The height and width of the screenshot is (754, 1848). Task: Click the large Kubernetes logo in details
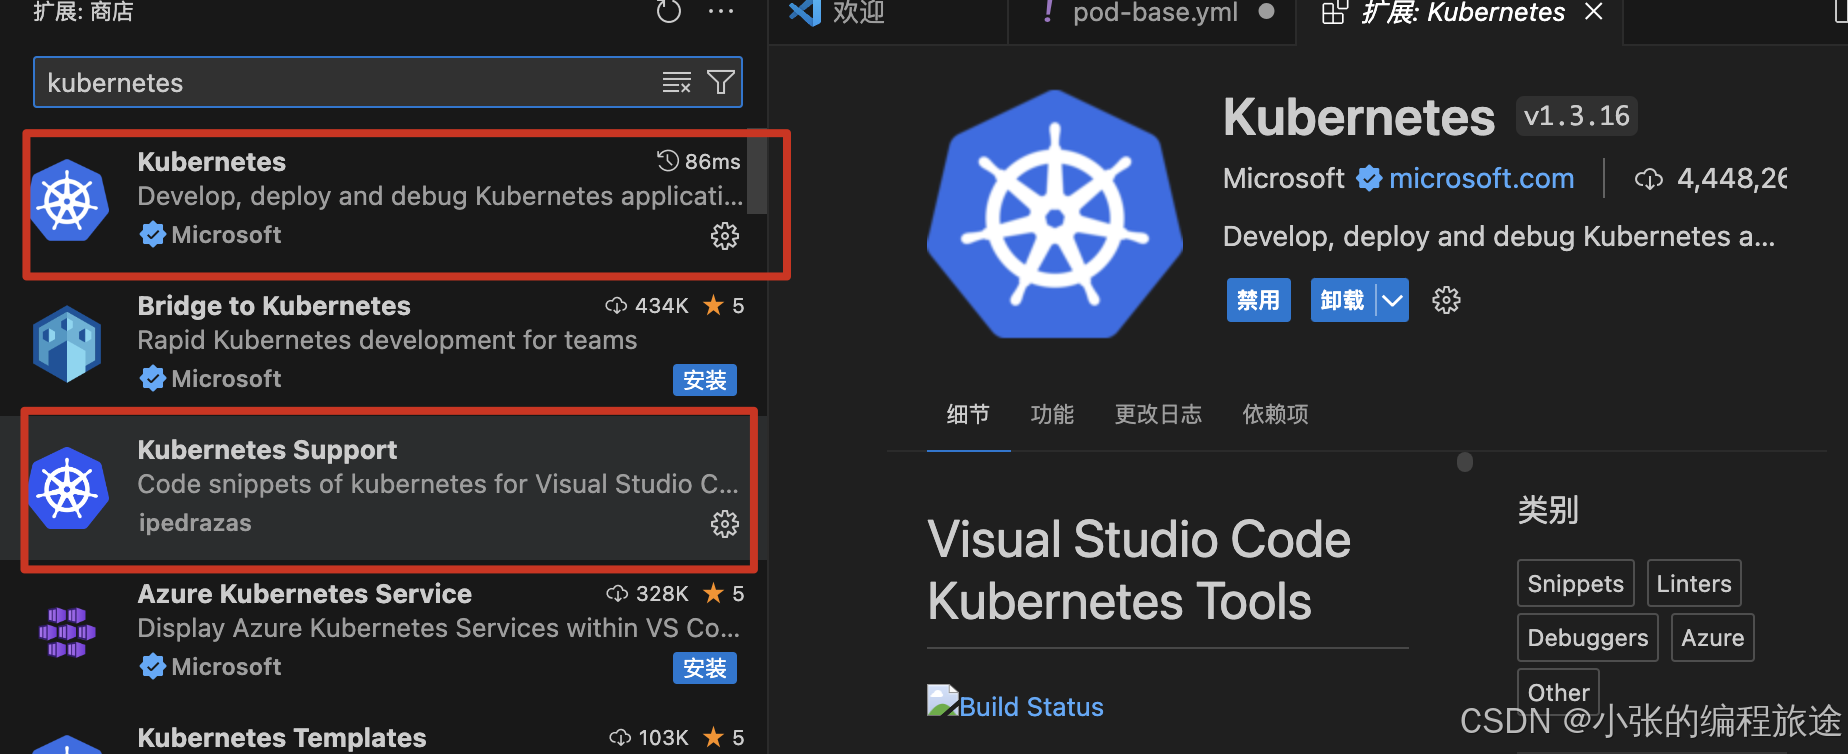point(1054,214)
